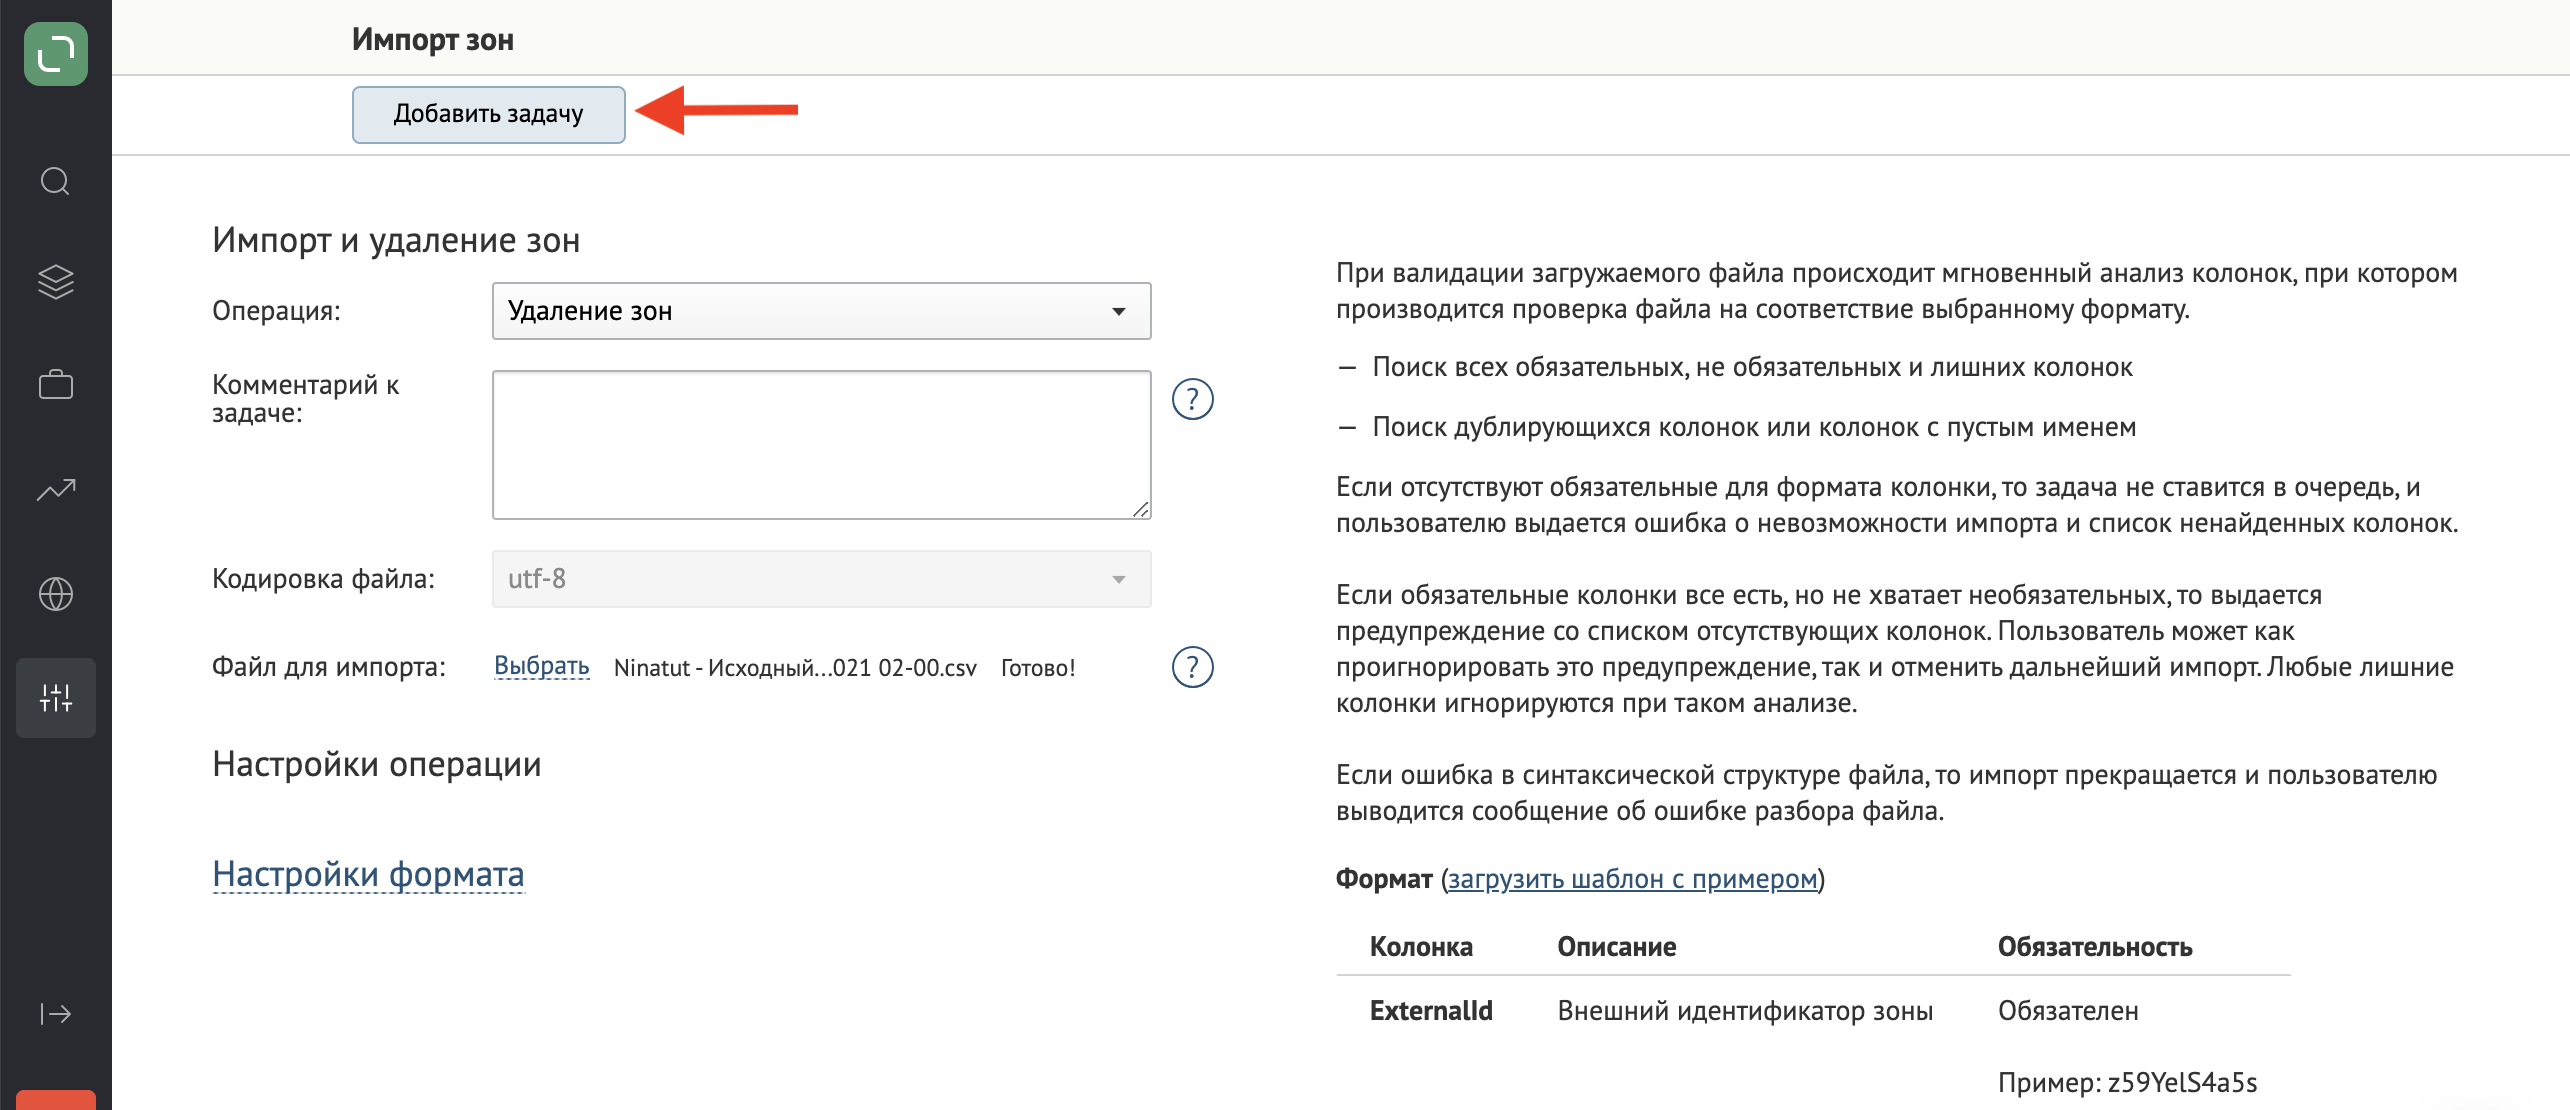Open the Операция dropdown showing Удаление зон

821,311
